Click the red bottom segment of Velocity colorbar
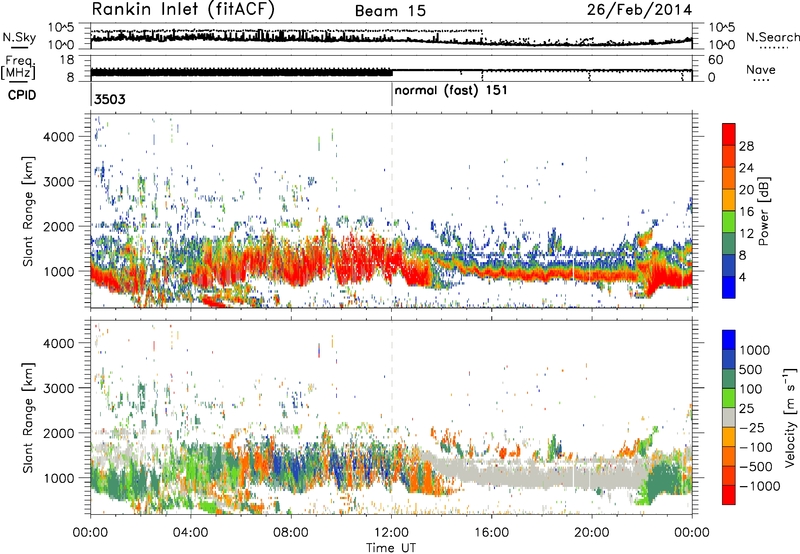Viewport: 800px width, 554px height. click(x=729, y=495)
